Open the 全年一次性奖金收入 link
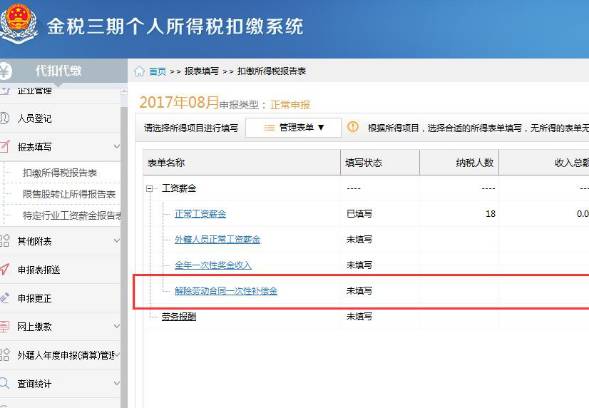Image resolution: width=589 pixels, height=408 pixels. [x=213, y=265]
